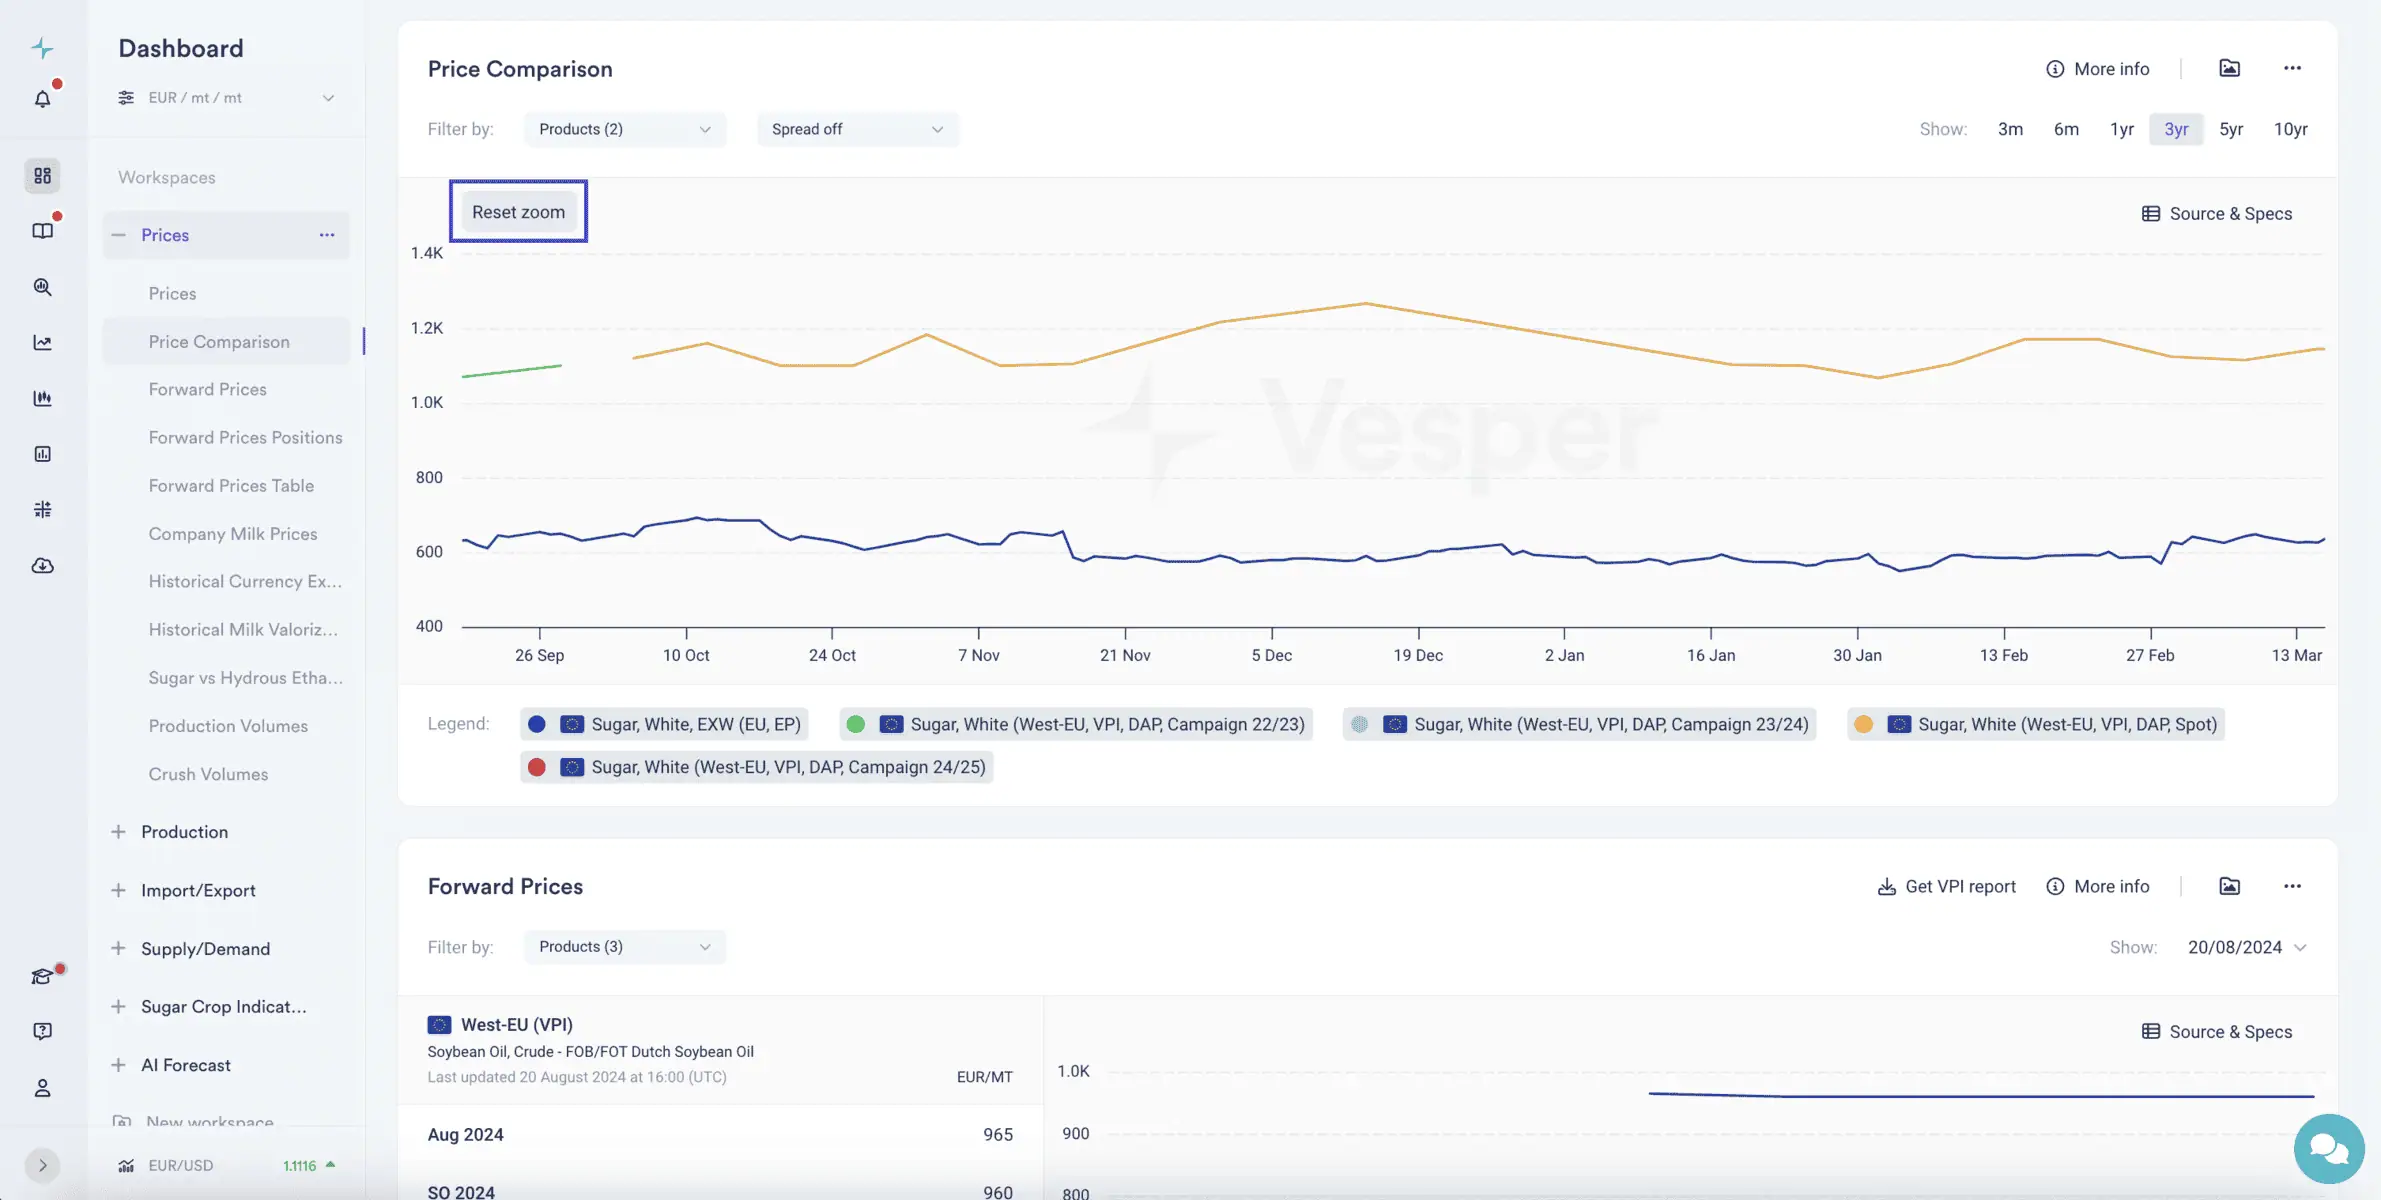Open Company Milk Prices in sidebar
2381x1200 pixels.
coord(233,534)
